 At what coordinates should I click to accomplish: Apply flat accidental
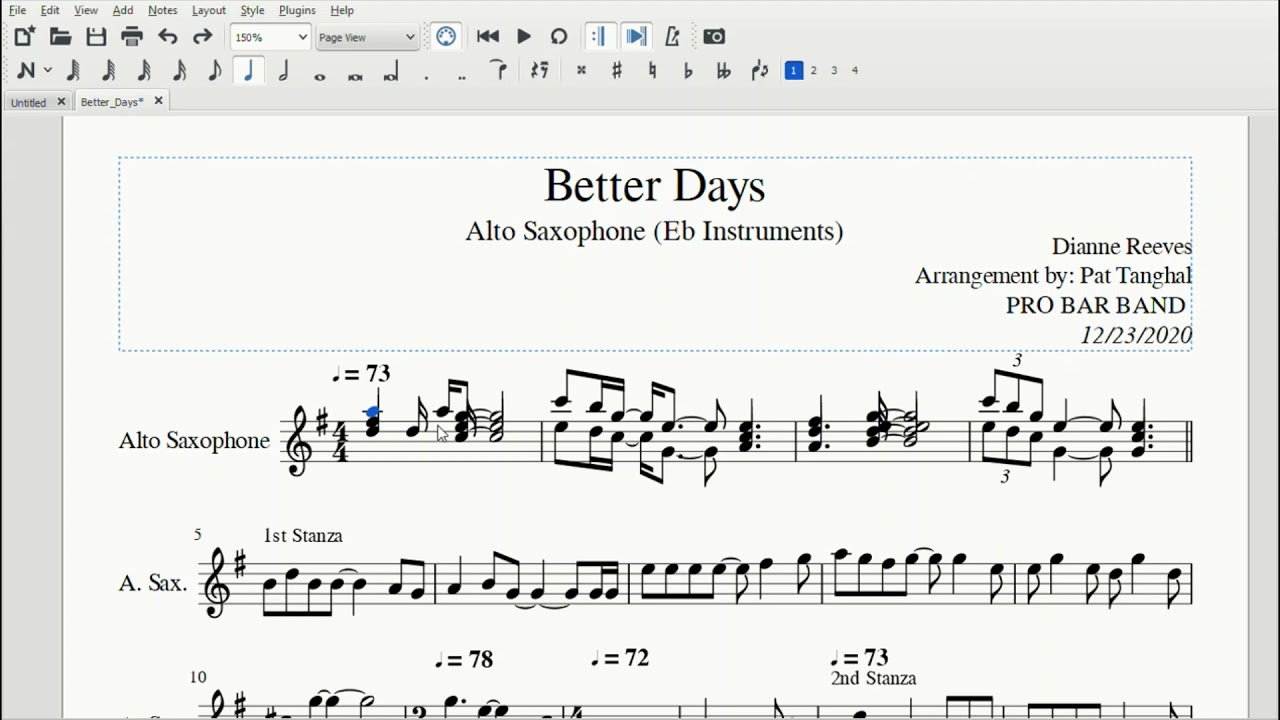pyautogui.click(x=688, y=71)
